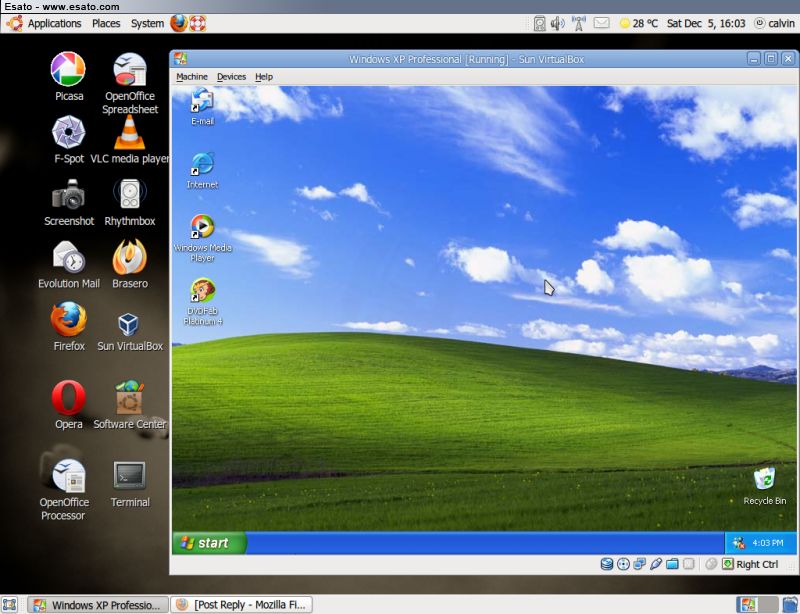Click VirtualBox mouse integration indicator icon
800x614 pixels.
pos(711,564)
